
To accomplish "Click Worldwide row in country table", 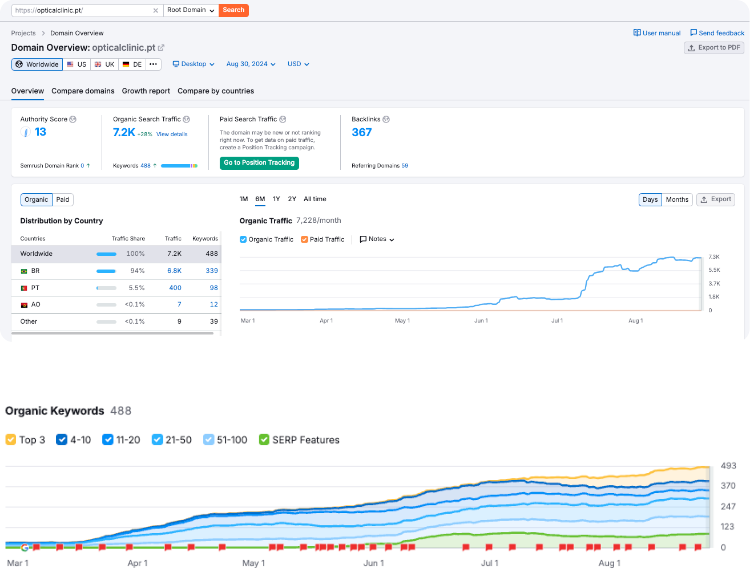I will tap(116, 254).
